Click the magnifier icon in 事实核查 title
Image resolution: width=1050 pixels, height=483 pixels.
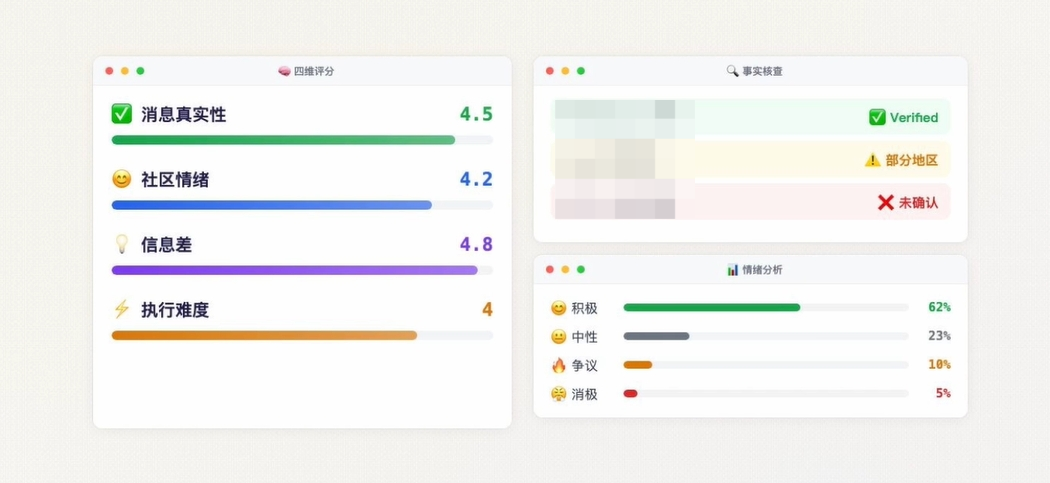[x=732, y=71]
